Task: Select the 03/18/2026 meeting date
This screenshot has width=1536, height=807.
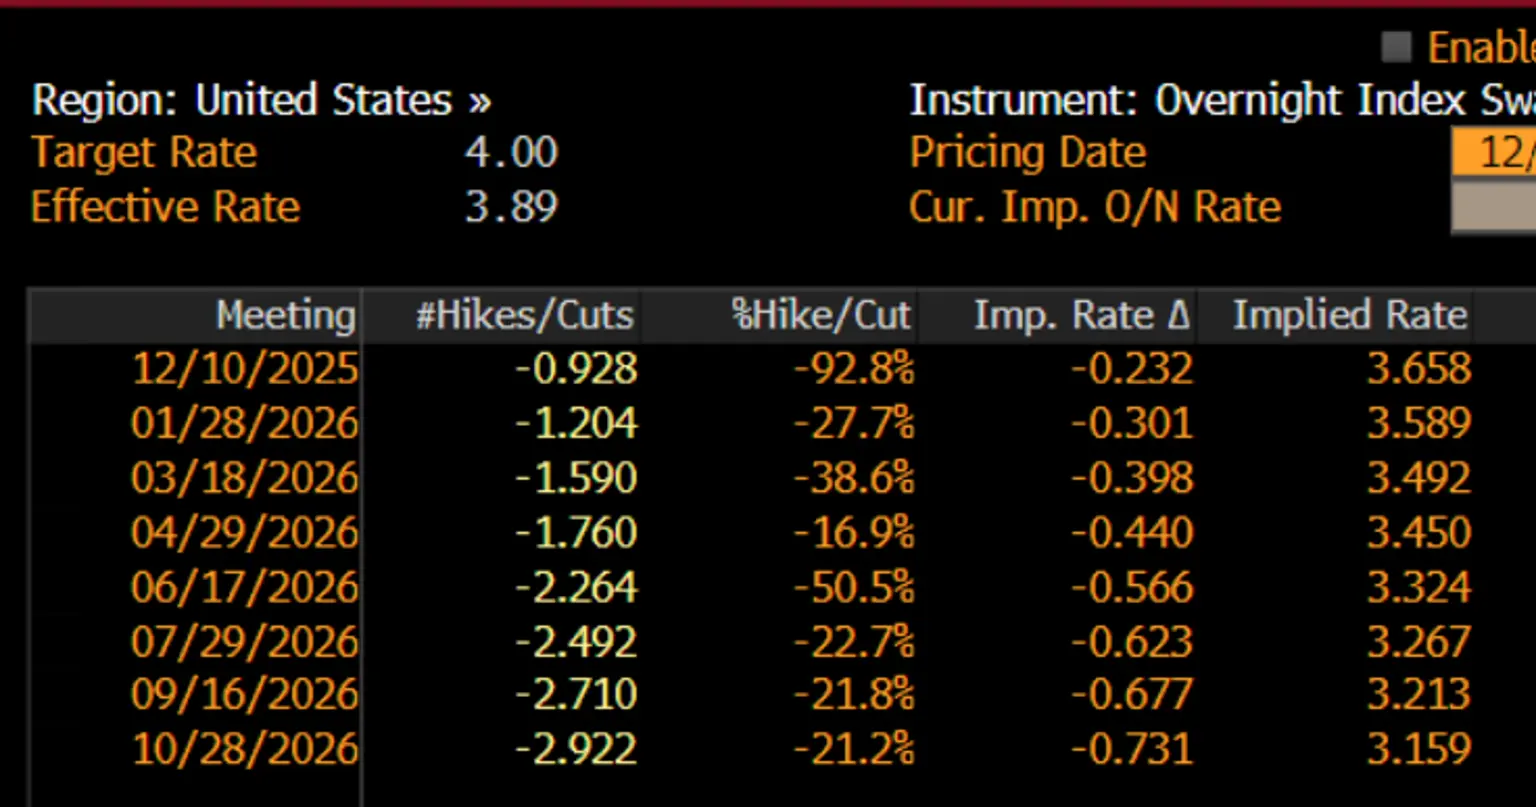Action: (x=245, y=477)
